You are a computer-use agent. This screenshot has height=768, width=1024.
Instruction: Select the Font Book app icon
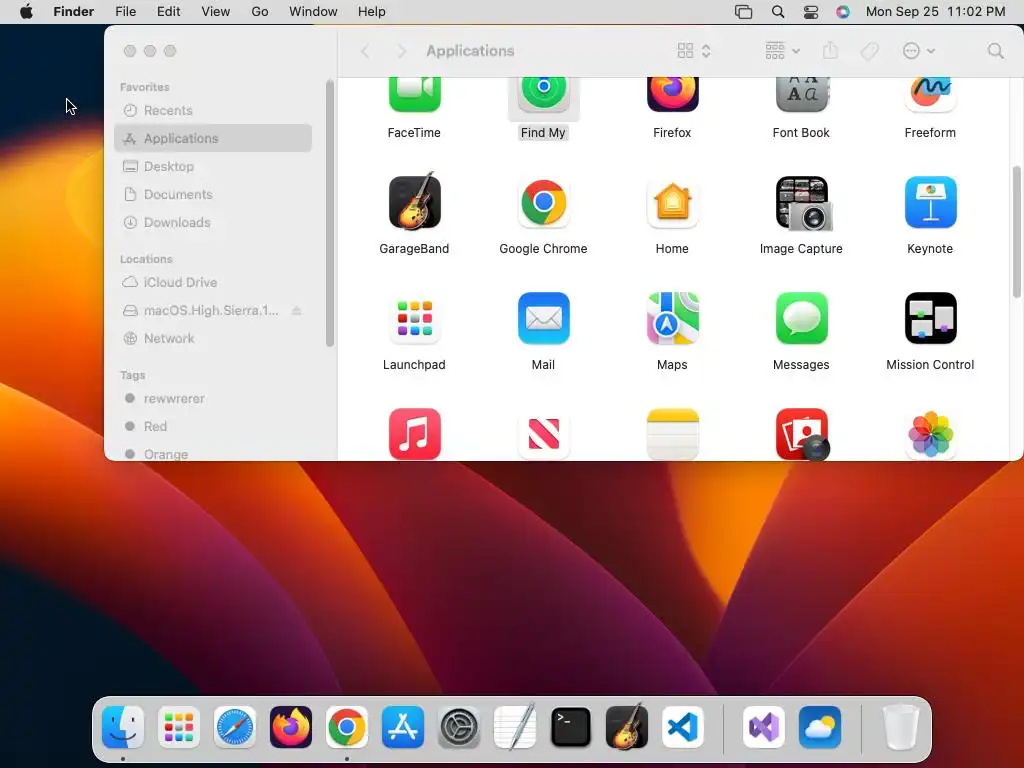coord(801,95)
